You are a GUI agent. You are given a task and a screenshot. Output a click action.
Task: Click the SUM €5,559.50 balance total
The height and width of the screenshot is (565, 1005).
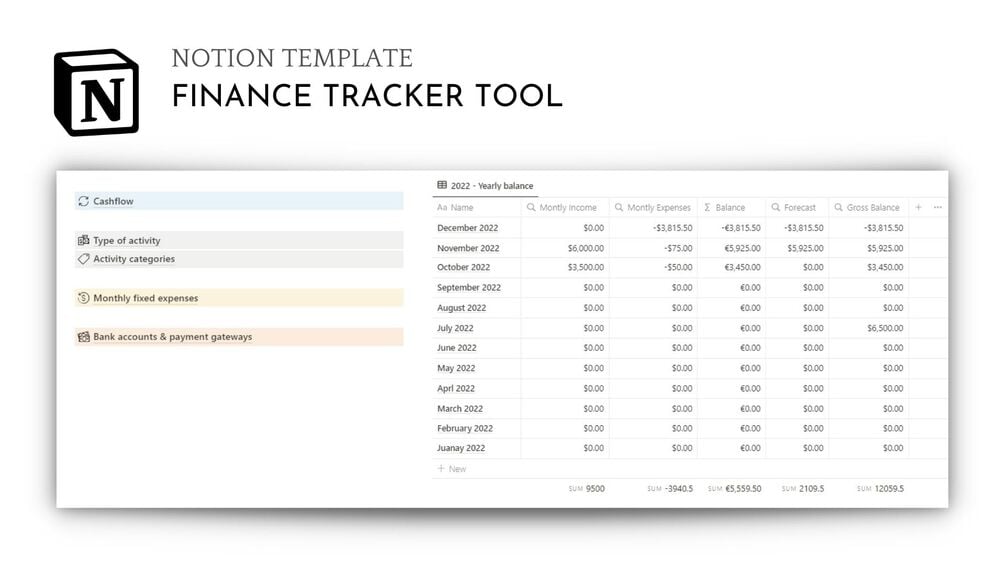coord(735,489)
